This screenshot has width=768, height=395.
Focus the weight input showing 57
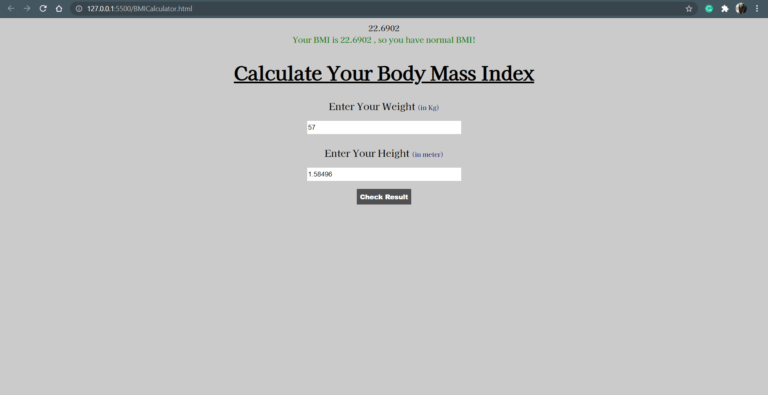pyautogui.click(x=384, y=127)
